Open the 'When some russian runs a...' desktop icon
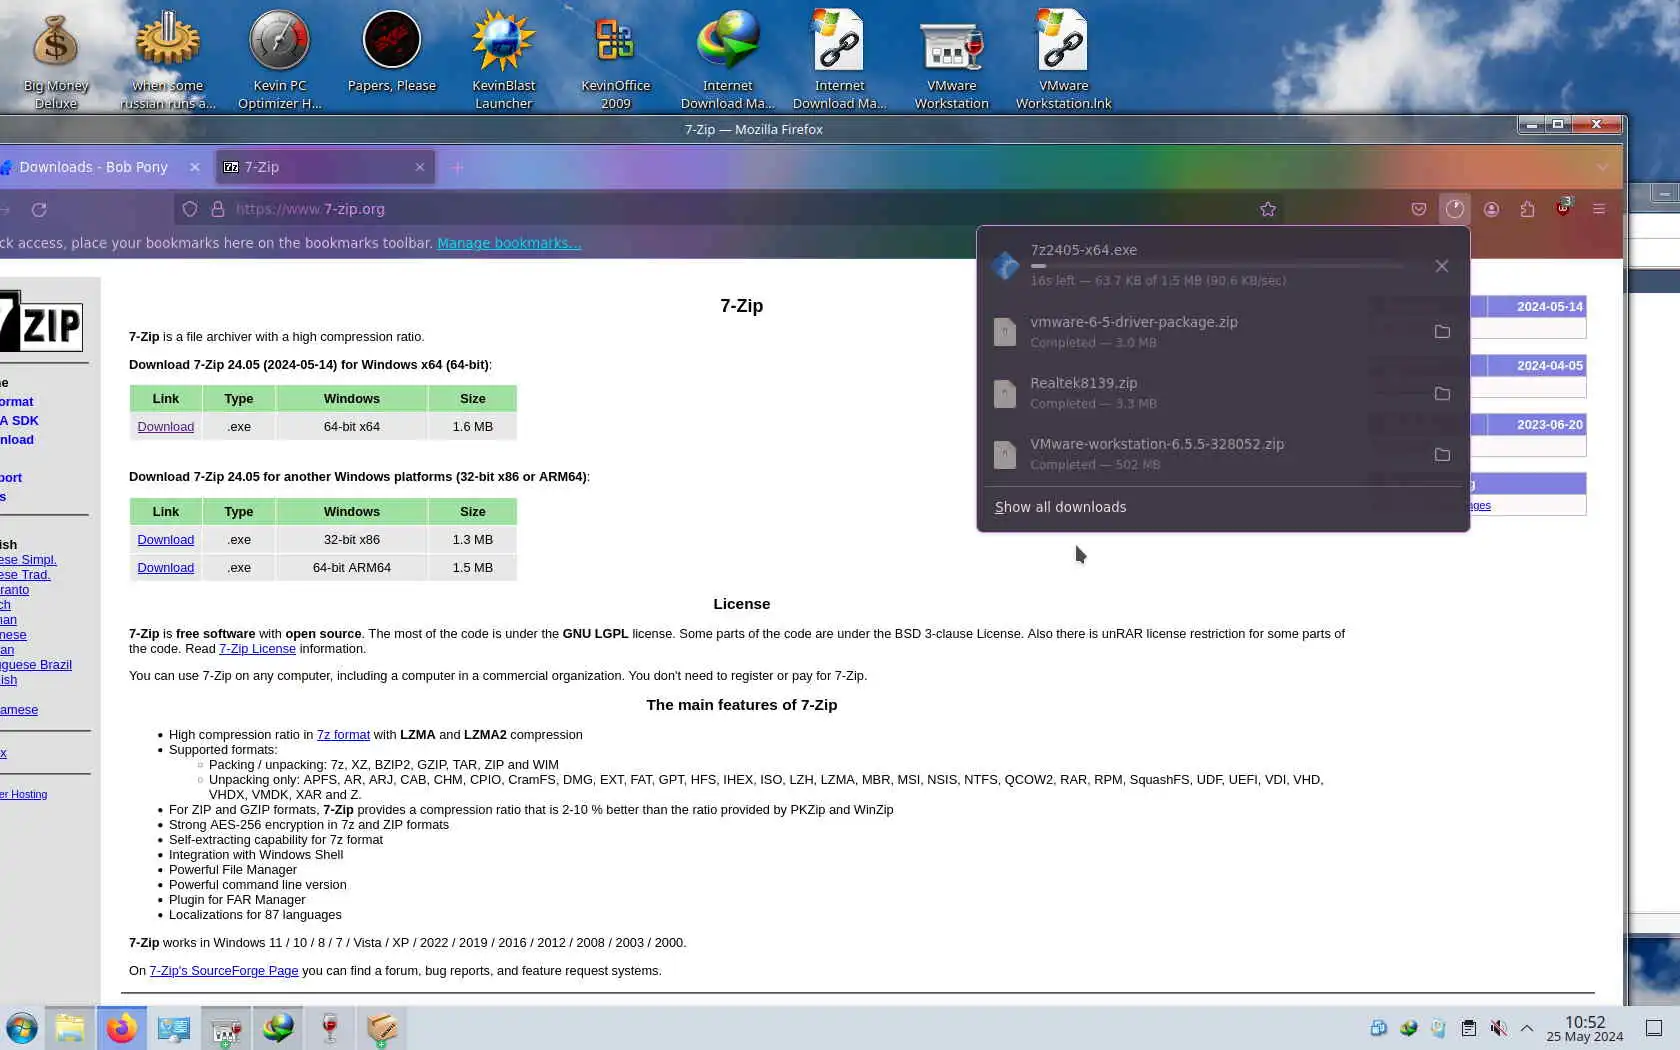Viewport: 1680px width, 1050px height. [x=168, y=60]
